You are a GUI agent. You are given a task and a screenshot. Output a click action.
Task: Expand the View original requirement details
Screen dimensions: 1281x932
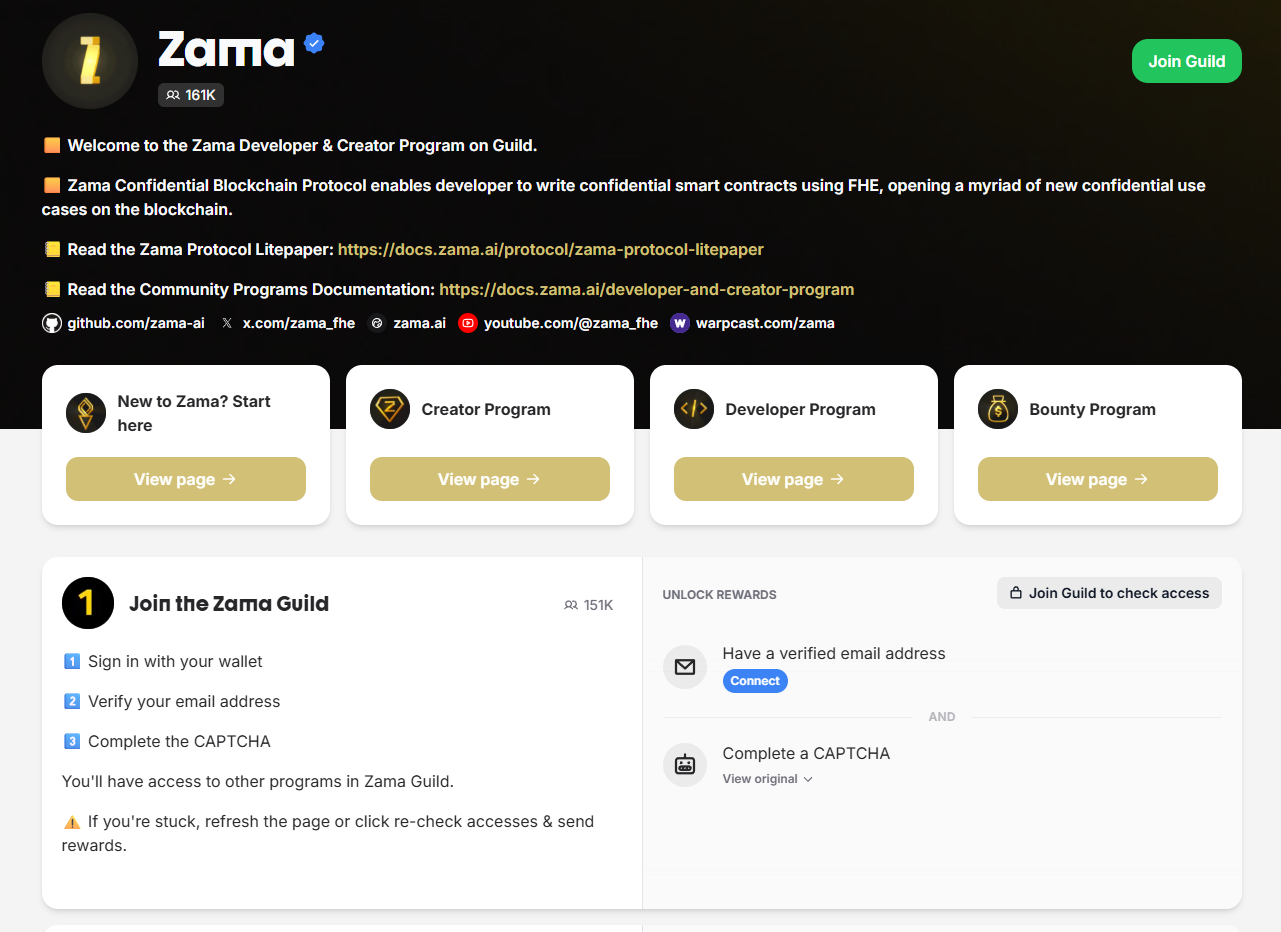point(767,778)
